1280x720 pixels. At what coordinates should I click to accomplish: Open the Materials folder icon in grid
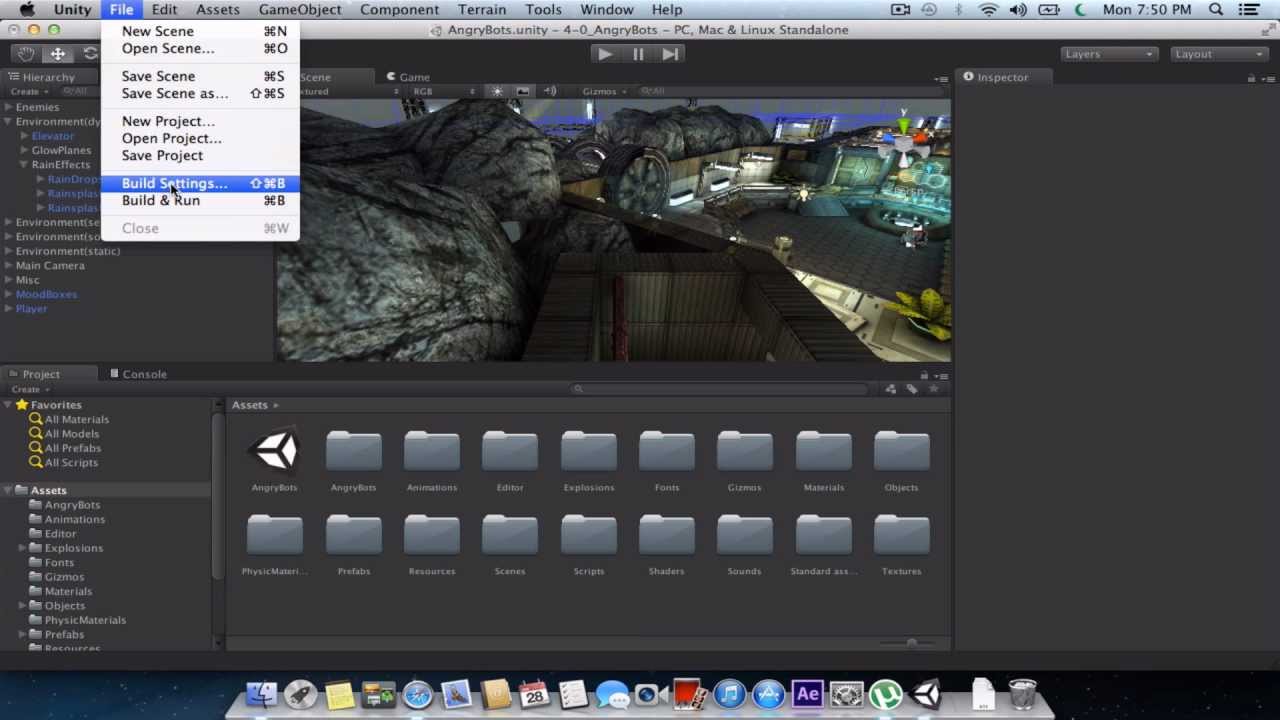click(824, 452)
